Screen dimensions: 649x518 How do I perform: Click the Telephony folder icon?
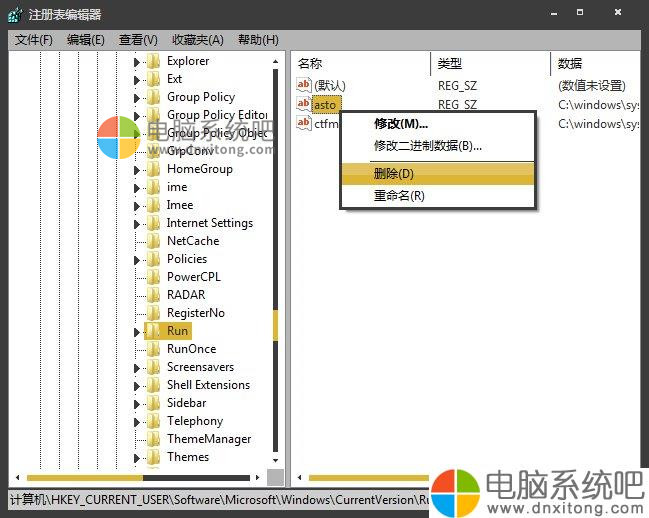154,421
